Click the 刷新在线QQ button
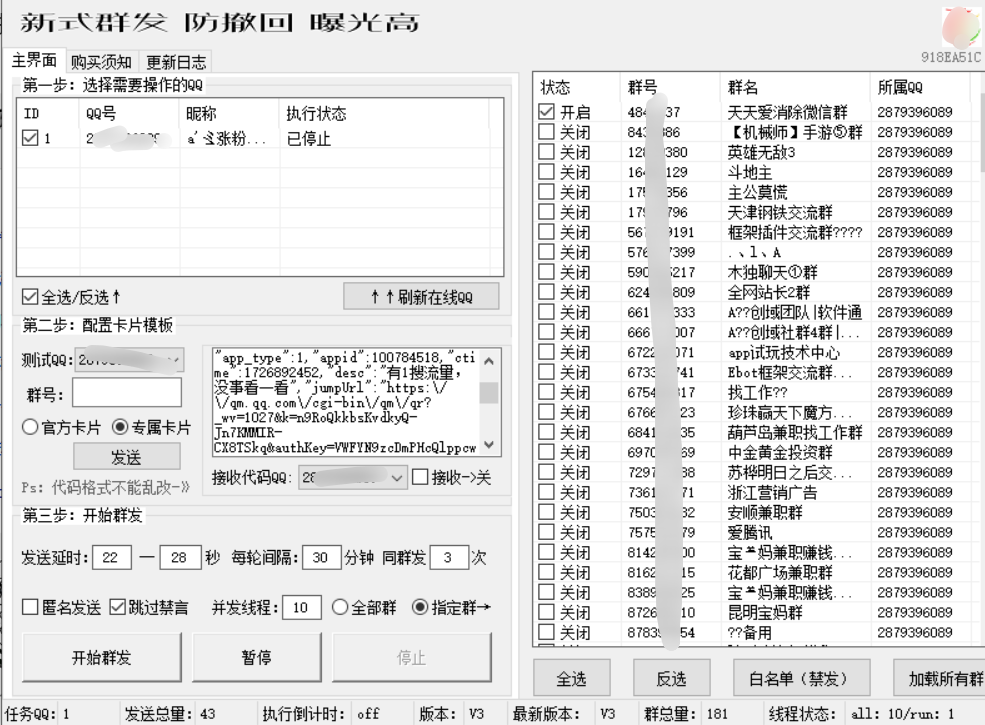The height and width of the screenshot is (725, 985). tap(420, 297)
